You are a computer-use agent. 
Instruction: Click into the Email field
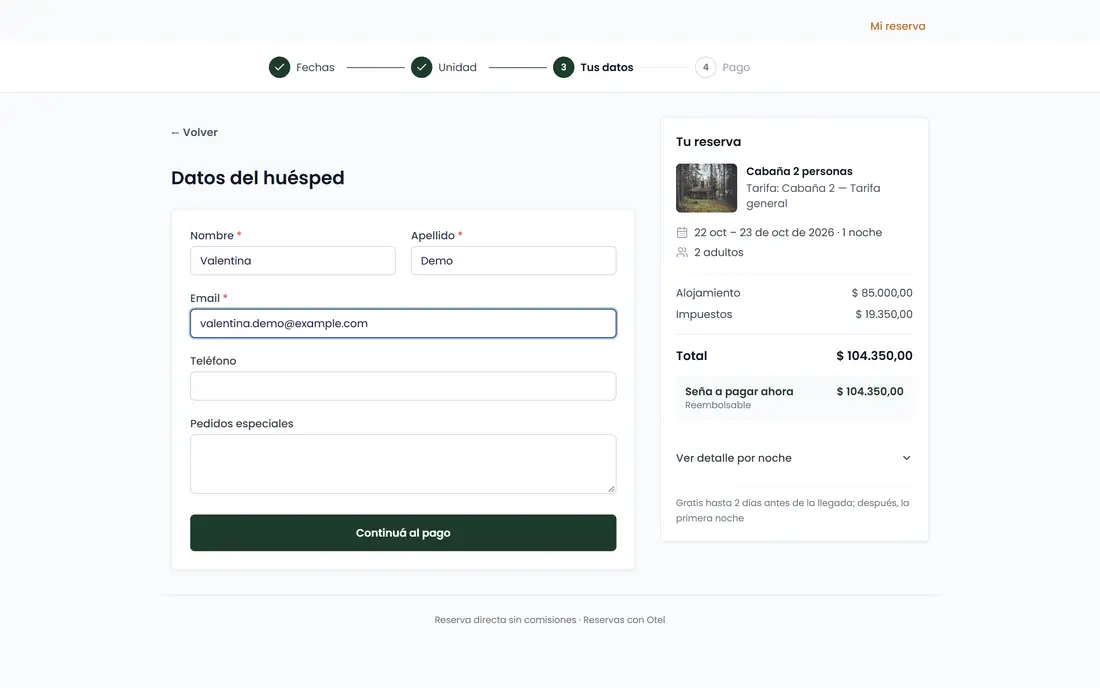[x=403, y=323]
